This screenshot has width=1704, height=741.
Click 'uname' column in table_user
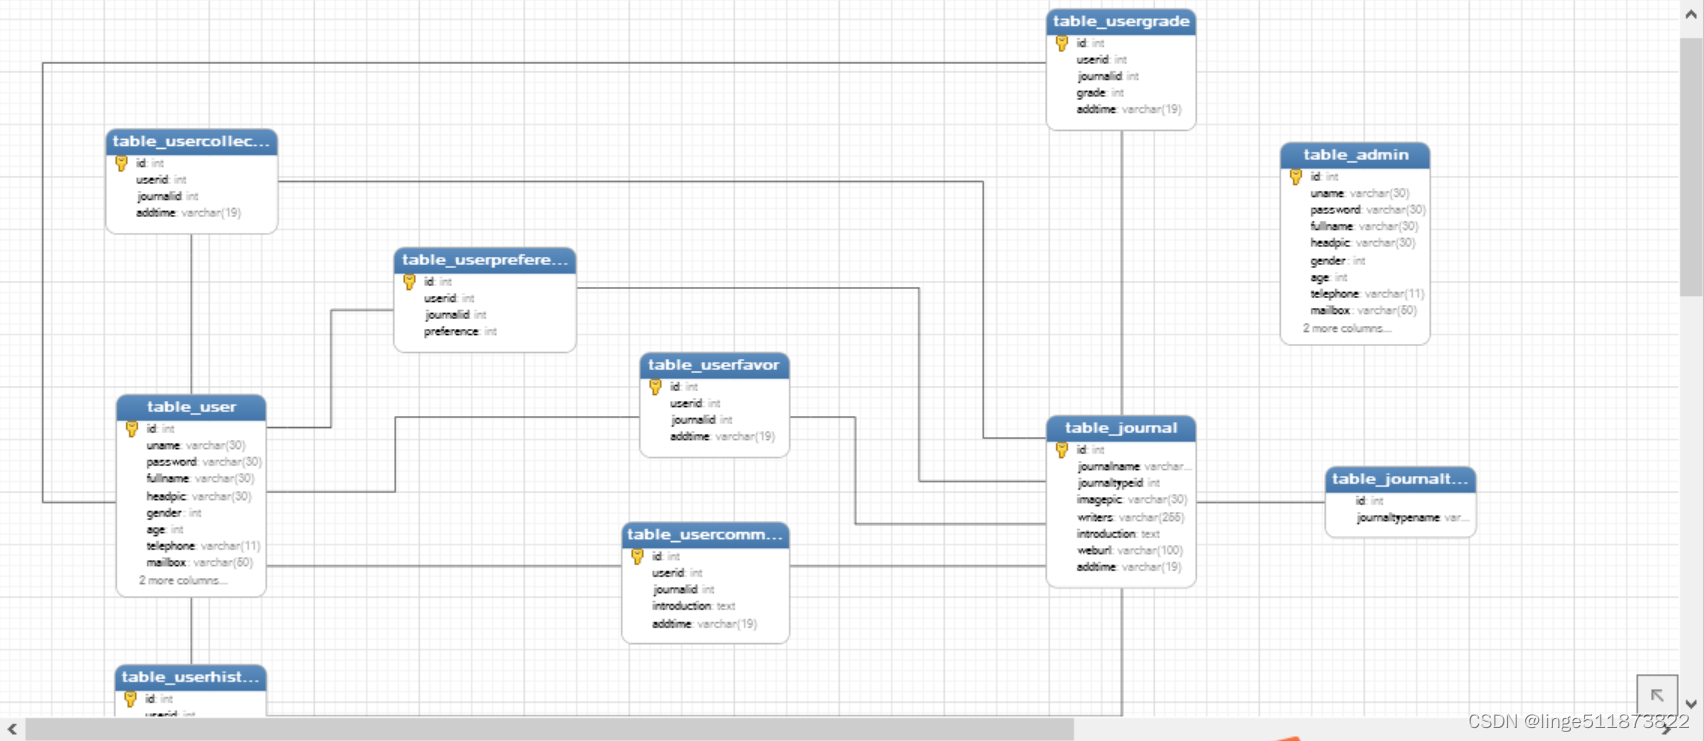(x=196, y=446)
